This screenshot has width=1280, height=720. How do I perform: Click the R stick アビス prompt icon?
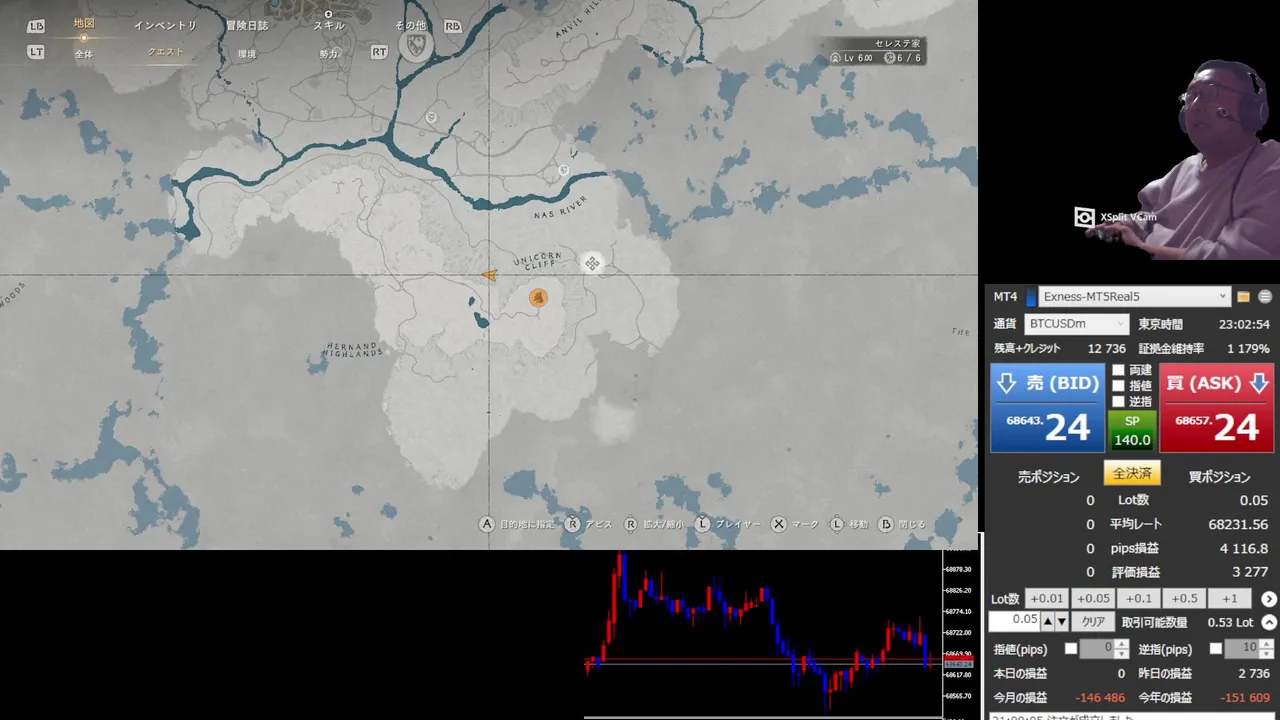click(x=573, y=524)
